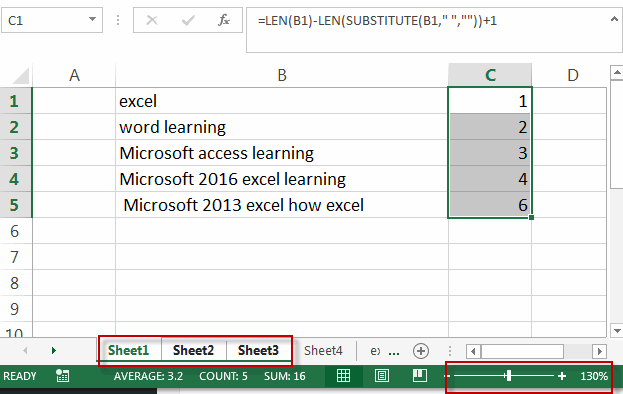Click vertical scrollbar down arrow
The image size is (623, 394).
point(617,330)
